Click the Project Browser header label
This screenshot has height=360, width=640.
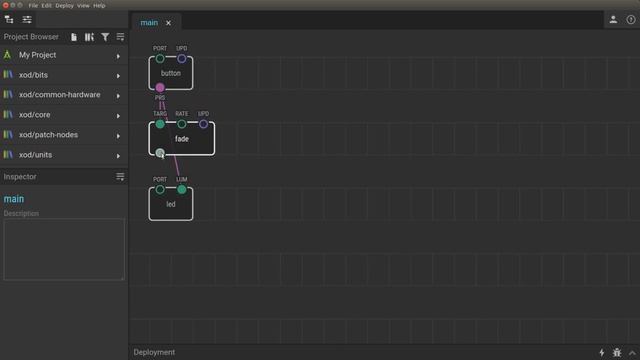(x=31, y=37)
